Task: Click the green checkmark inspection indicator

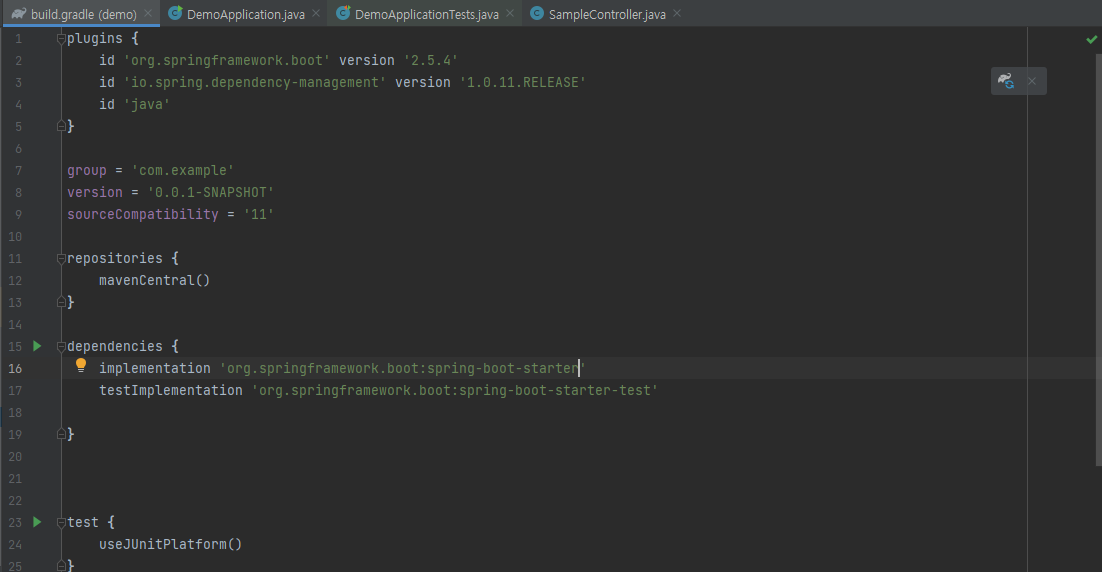Action: (x=1091, y=39)
